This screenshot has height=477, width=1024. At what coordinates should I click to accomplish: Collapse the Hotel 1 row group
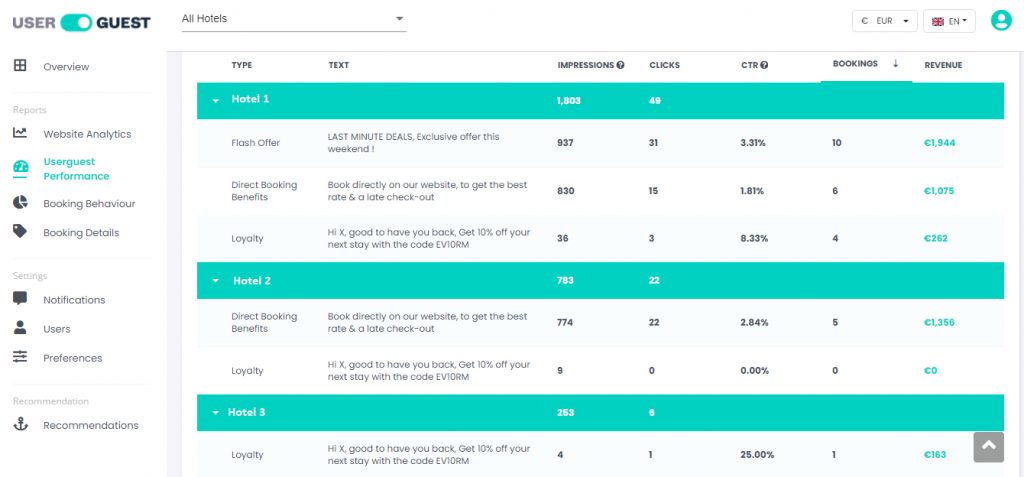pos(216,101)
